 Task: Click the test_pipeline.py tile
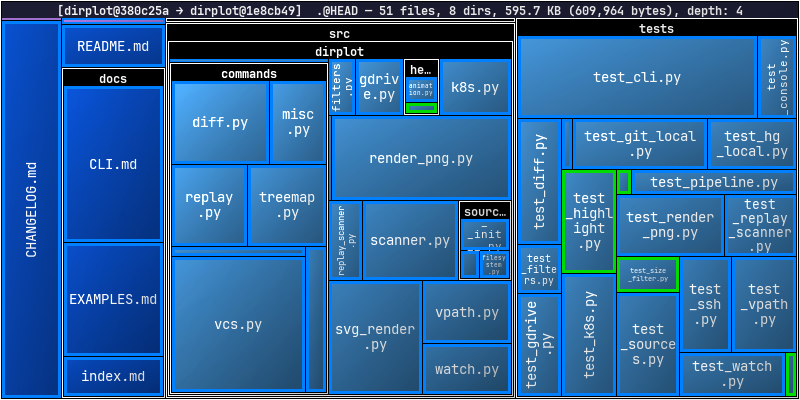pyautogui.click(x=714, y=183)
